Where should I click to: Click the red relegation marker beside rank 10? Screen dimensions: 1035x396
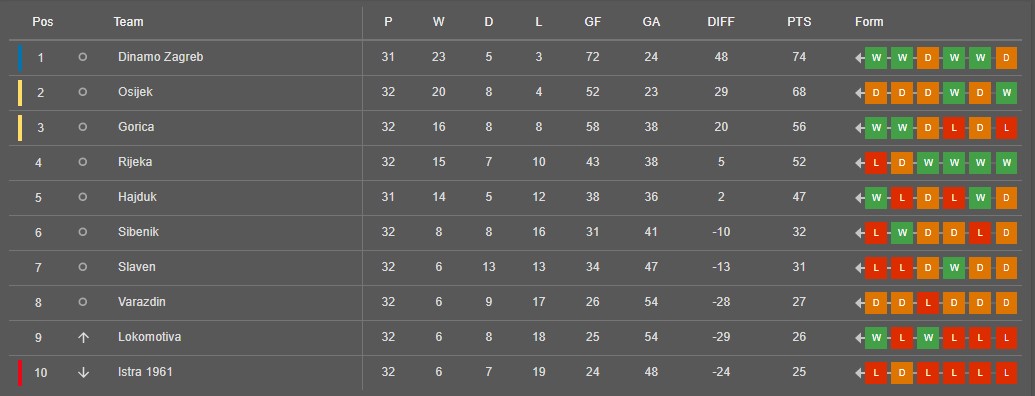tap(20, 372)
